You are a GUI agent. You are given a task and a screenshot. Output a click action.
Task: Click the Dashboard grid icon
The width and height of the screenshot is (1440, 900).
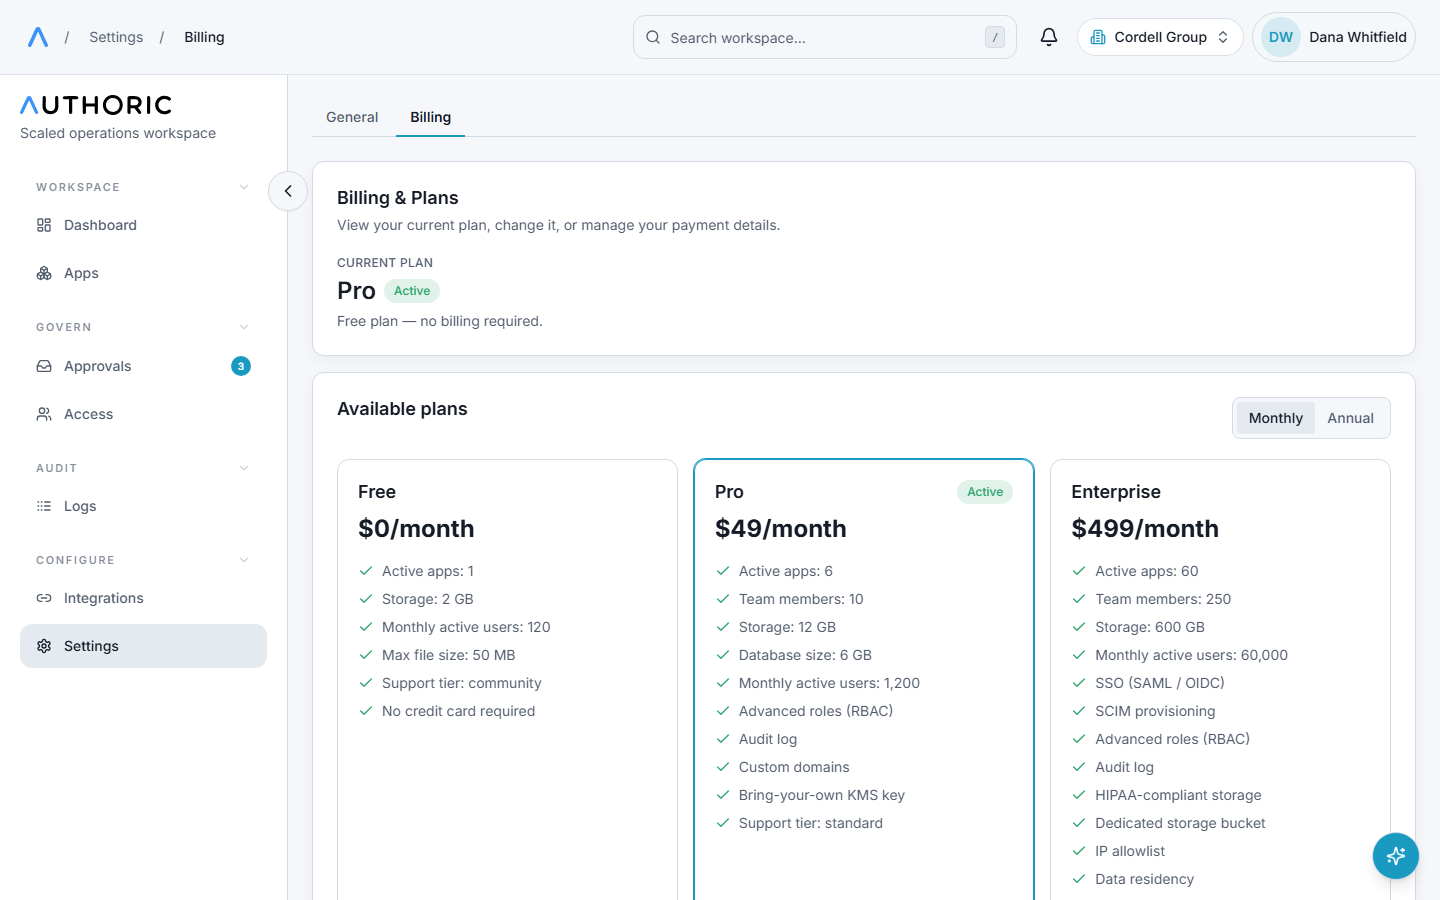(44, 225)
